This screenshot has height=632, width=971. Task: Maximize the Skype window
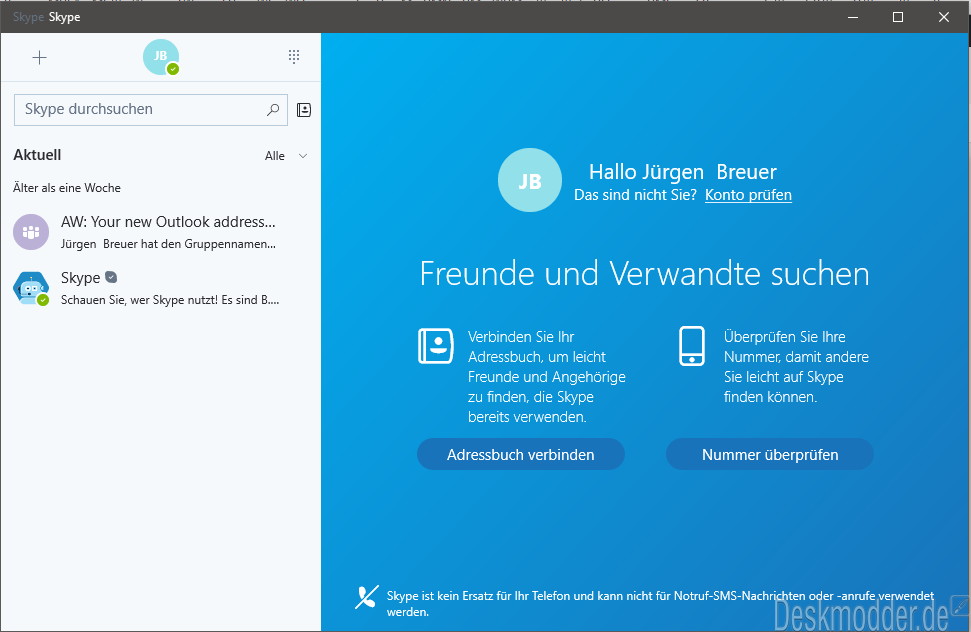click(898, 17)
